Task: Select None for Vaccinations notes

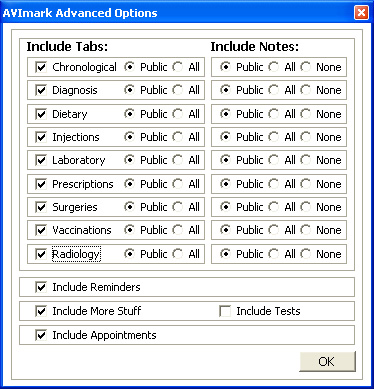Action: (305, 230)
